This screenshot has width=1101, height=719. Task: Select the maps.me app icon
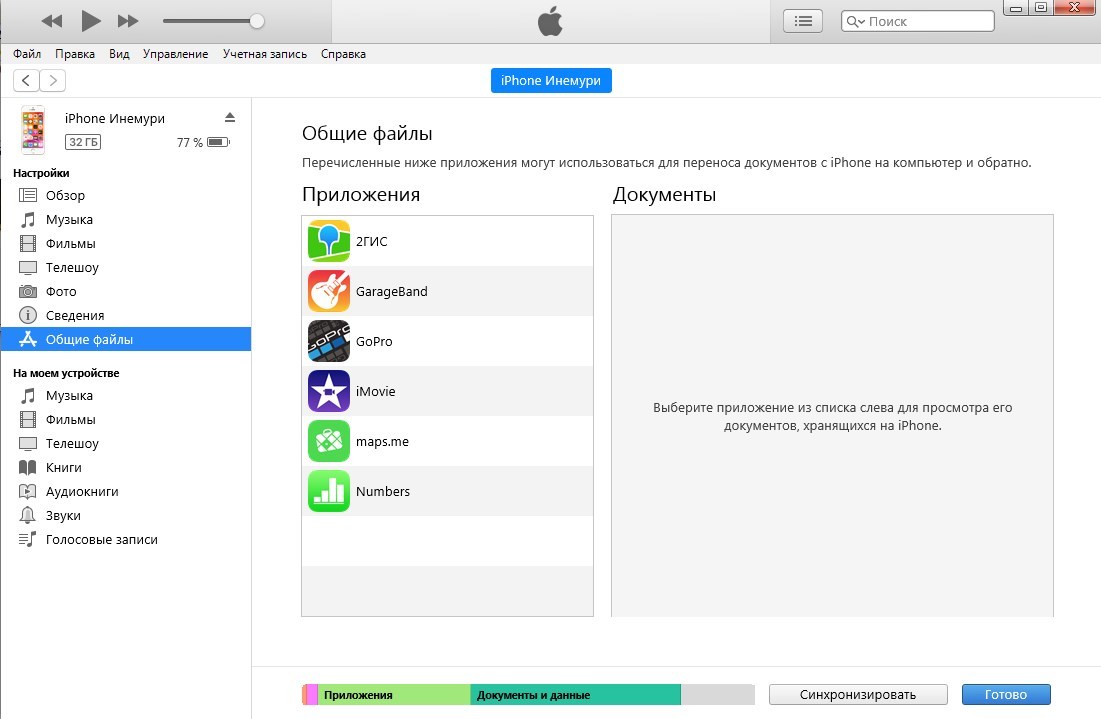[x=329, y=441]
